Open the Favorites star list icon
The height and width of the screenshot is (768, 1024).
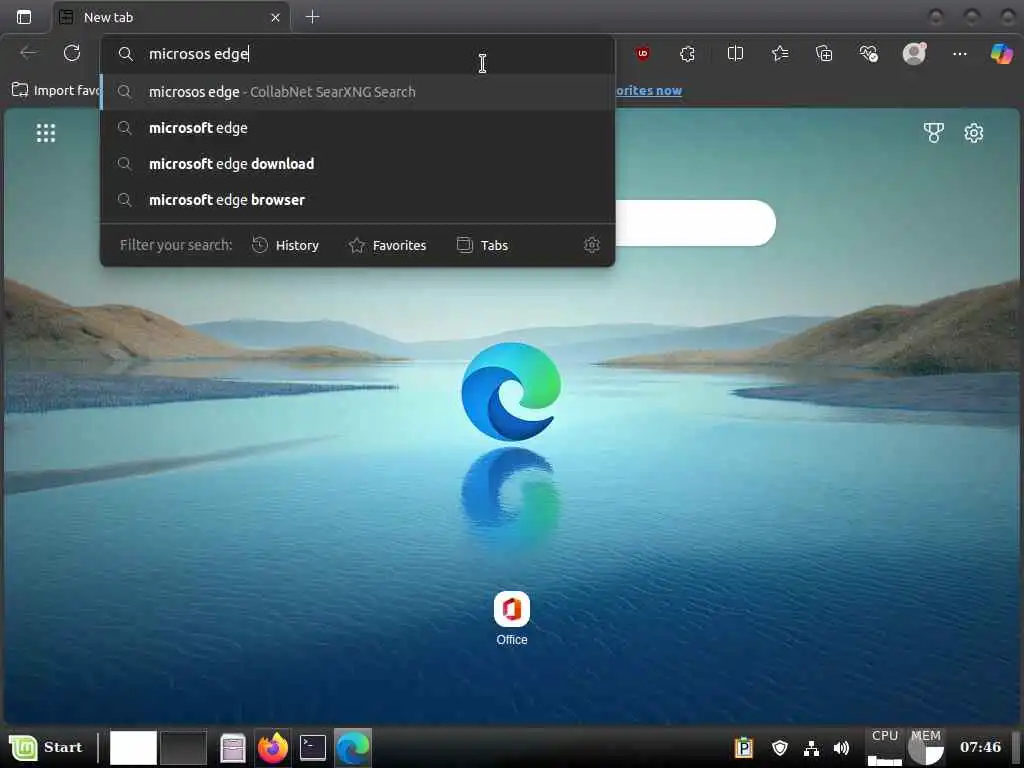[780, 54]
